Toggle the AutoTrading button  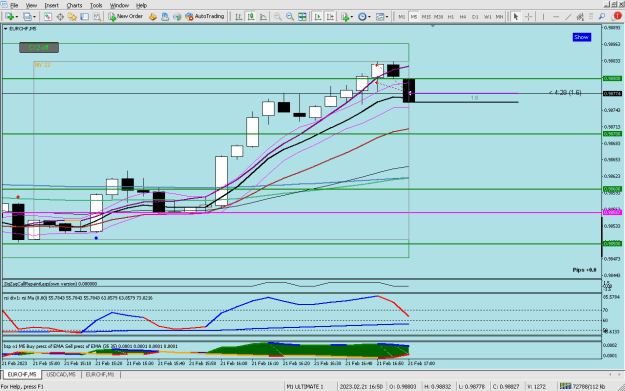(204, 17)
